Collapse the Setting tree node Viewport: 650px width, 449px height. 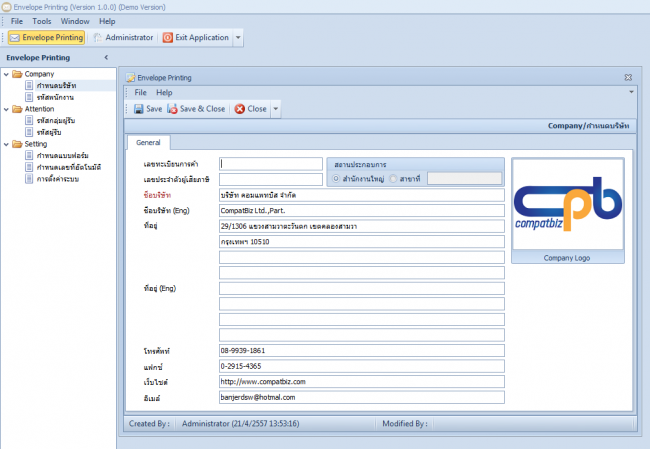(x=6, y=144)
